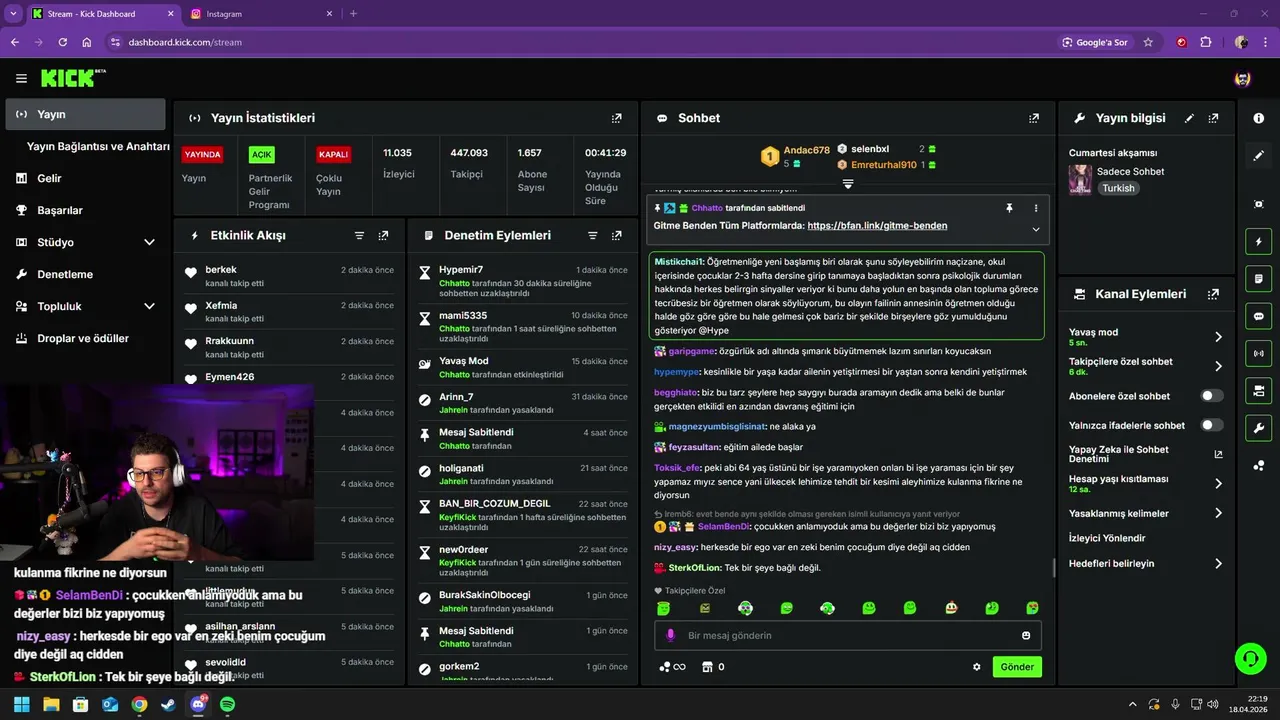Toggle stream stats panel via broadcast rail button
The image size is (1280, 720).
coord(1258,353)
